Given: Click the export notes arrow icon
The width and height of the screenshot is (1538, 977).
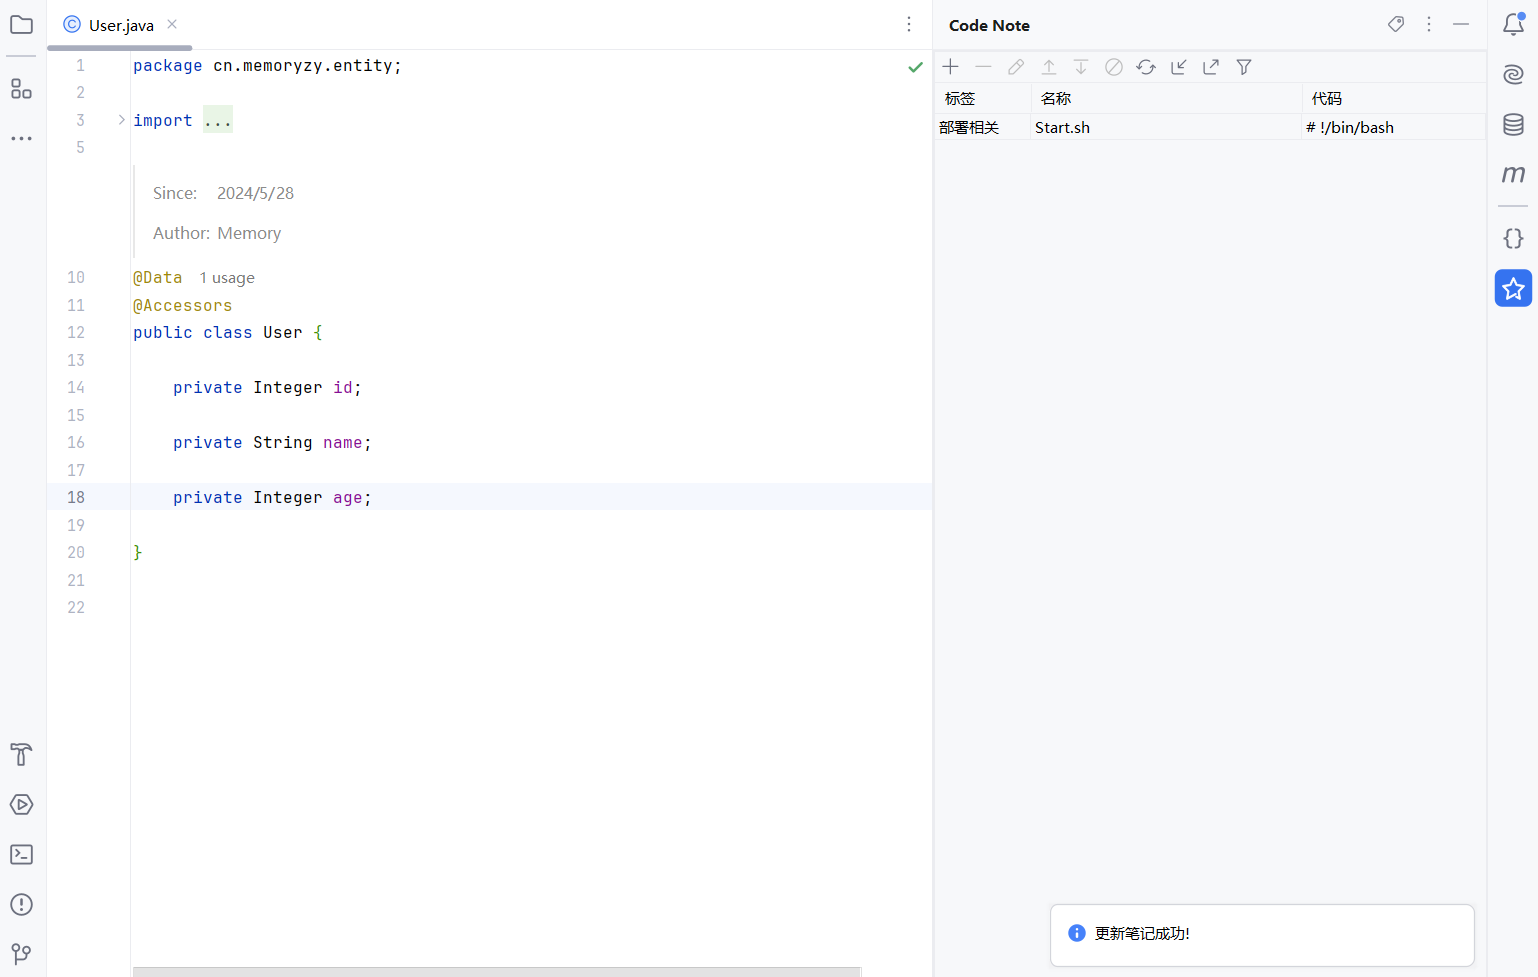Looking at the screenshot, I should click(x=1211, y=67).
